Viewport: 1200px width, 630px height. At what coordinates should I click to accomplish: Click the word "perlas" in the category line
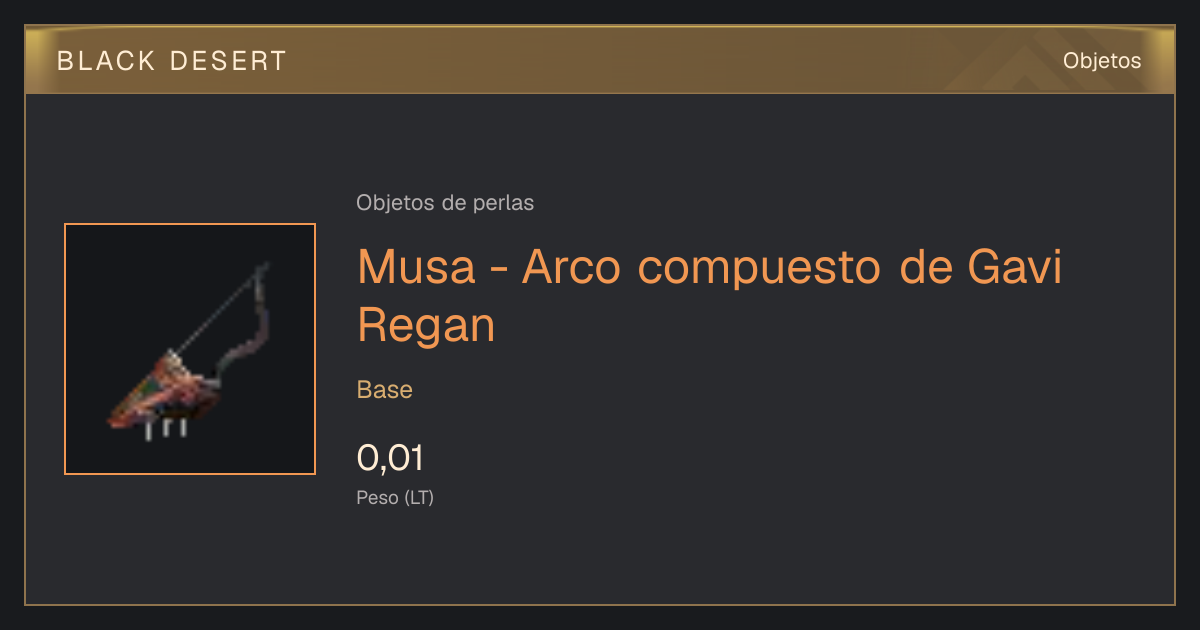(507, 204)
